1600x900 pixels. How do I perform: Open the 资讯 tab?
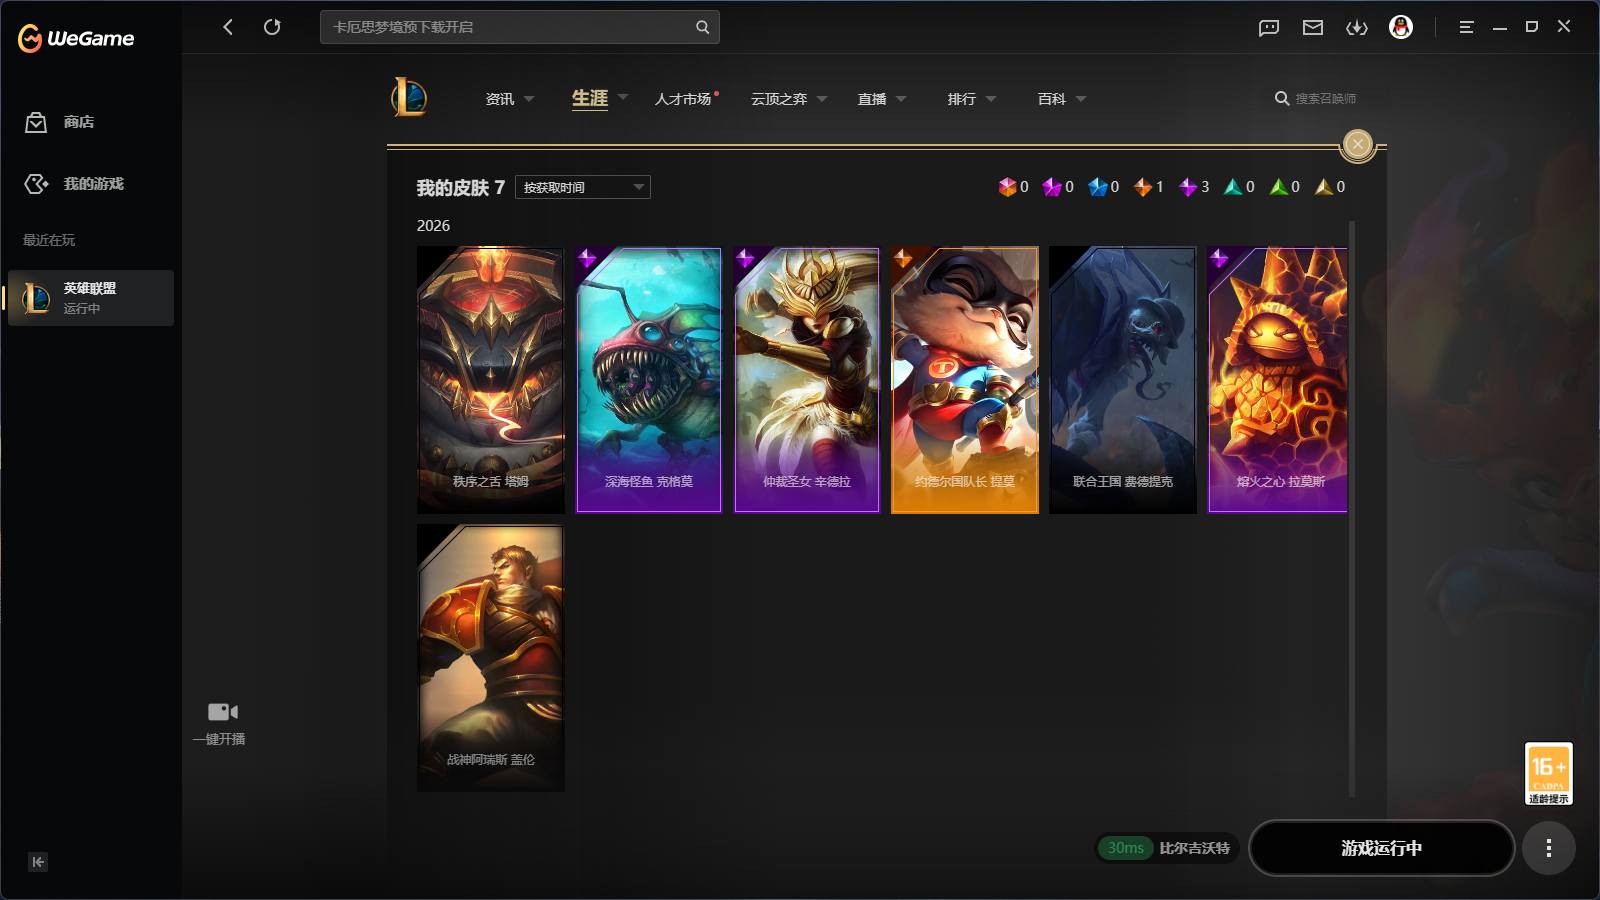(x=500, y=99)
